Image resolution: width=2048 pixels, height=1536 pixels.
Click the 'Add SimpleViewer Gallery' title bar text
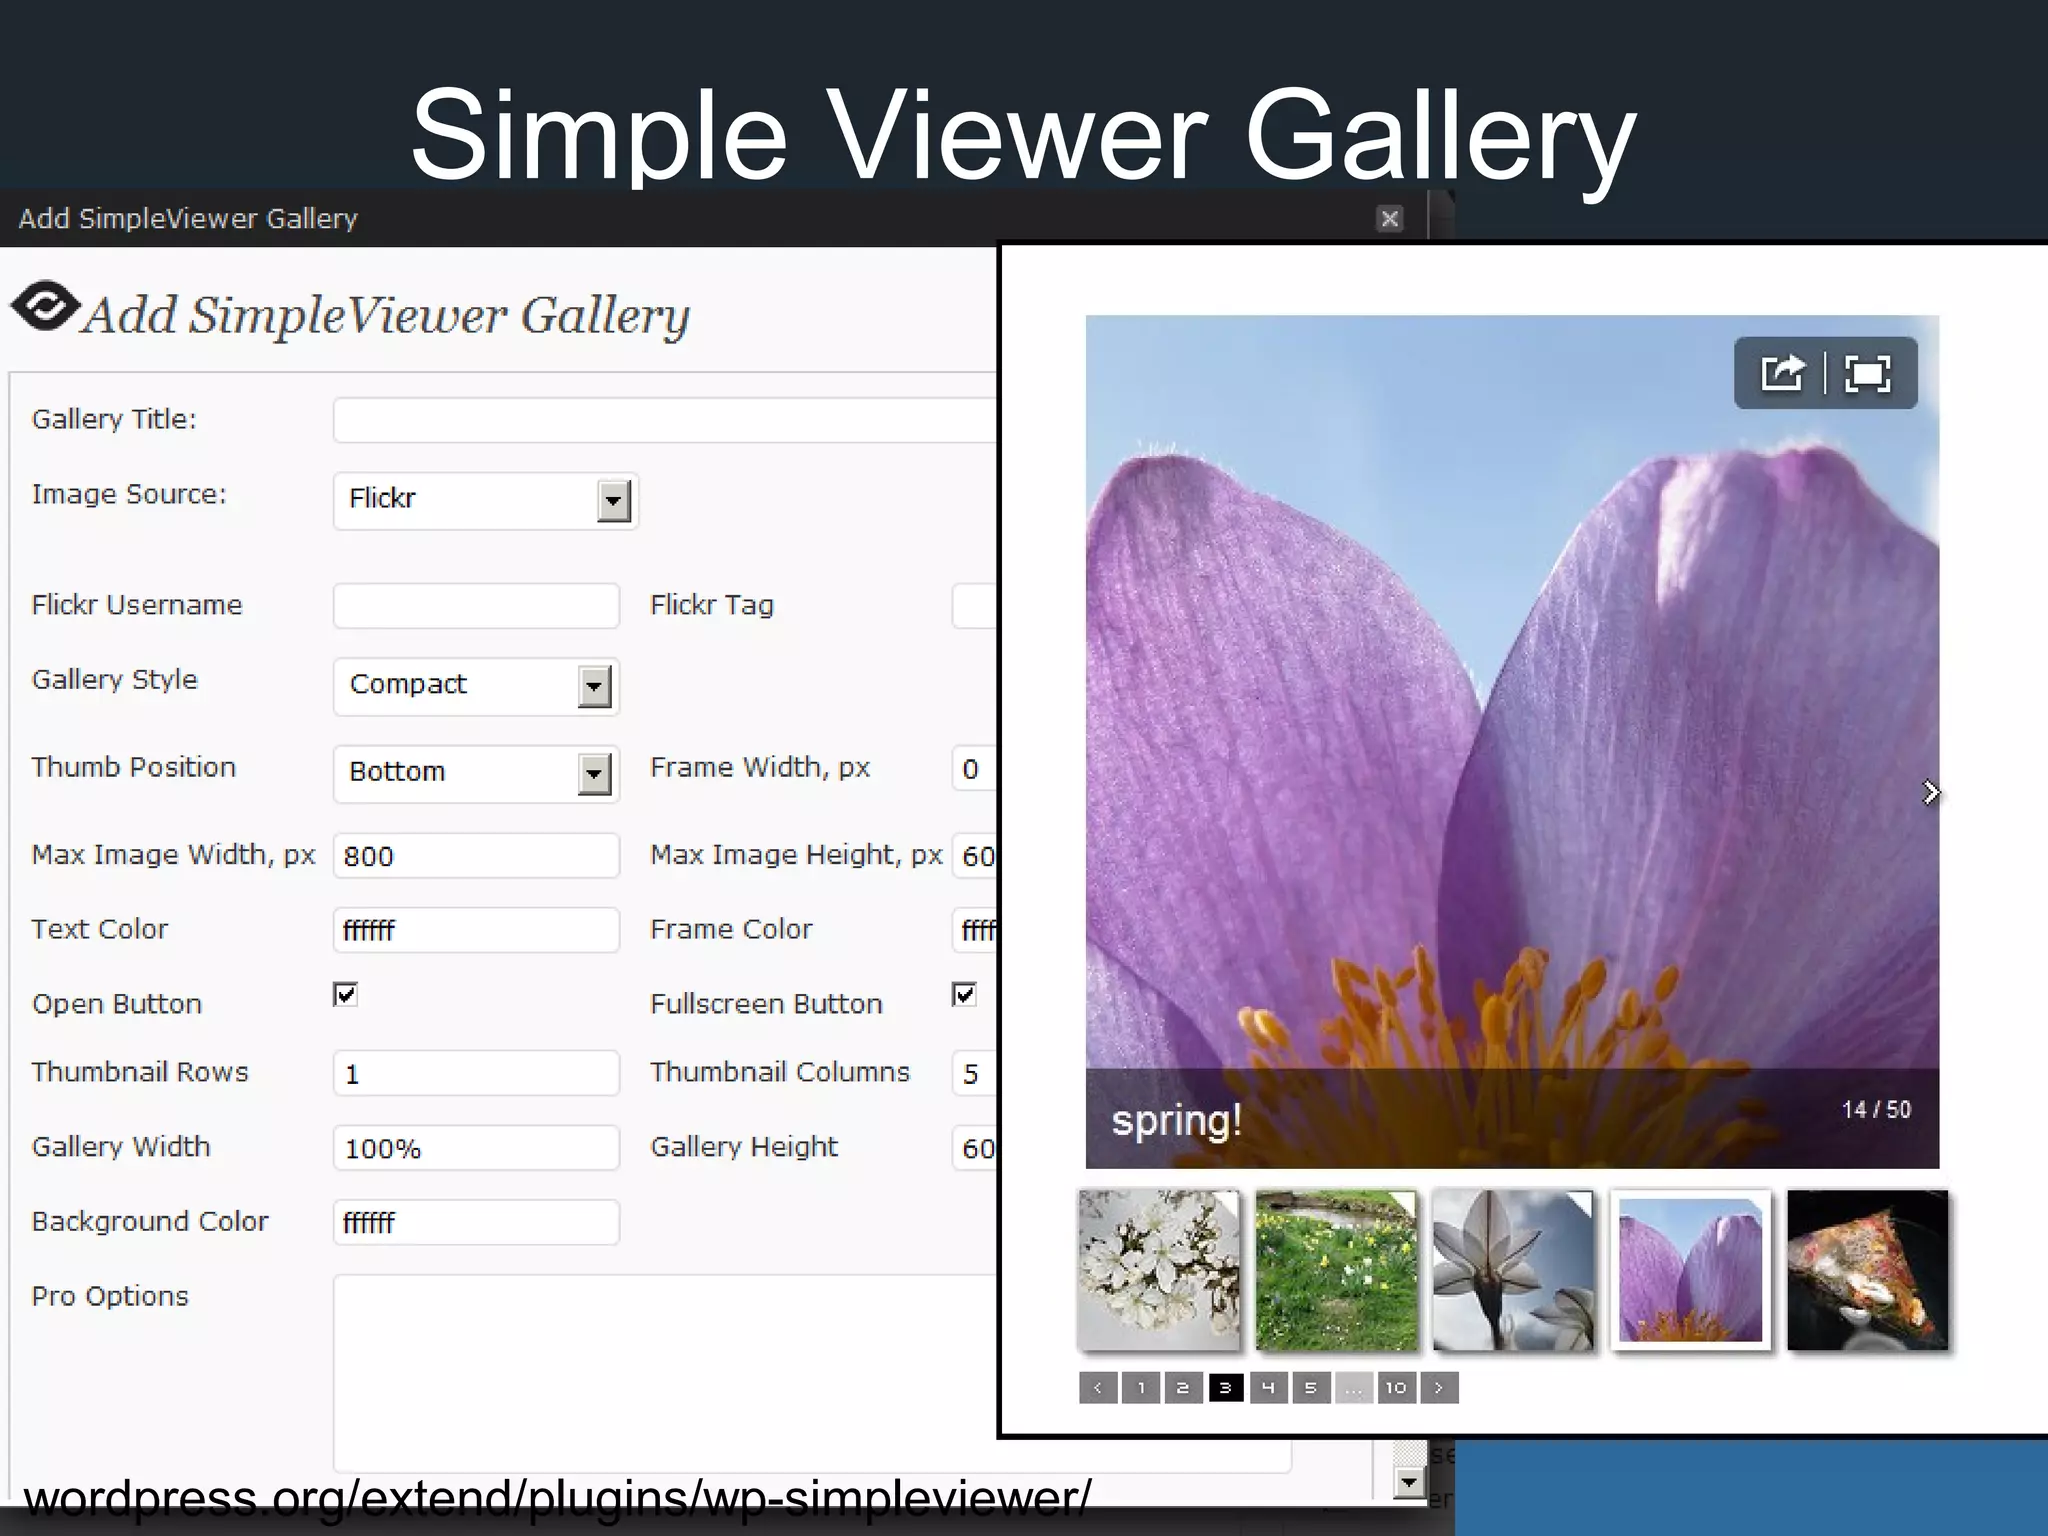click(188, 218)
